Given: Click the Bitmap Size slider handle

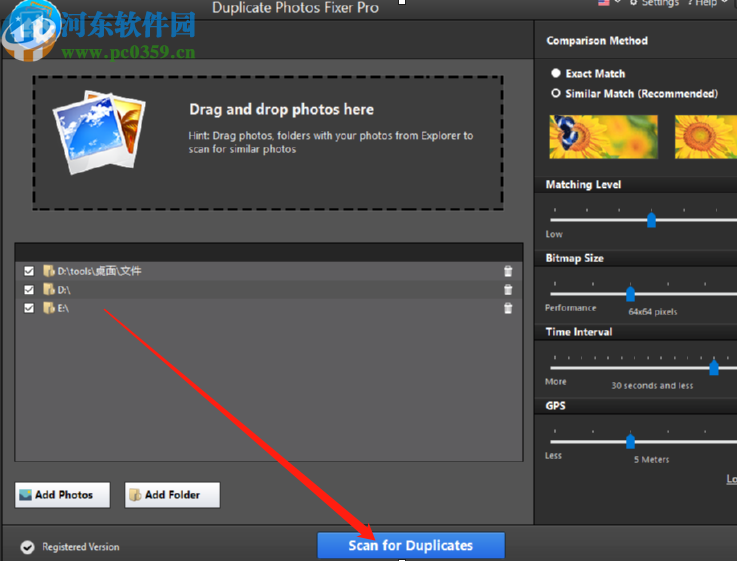Looking at the screenshot, I should tap(630, 294).
